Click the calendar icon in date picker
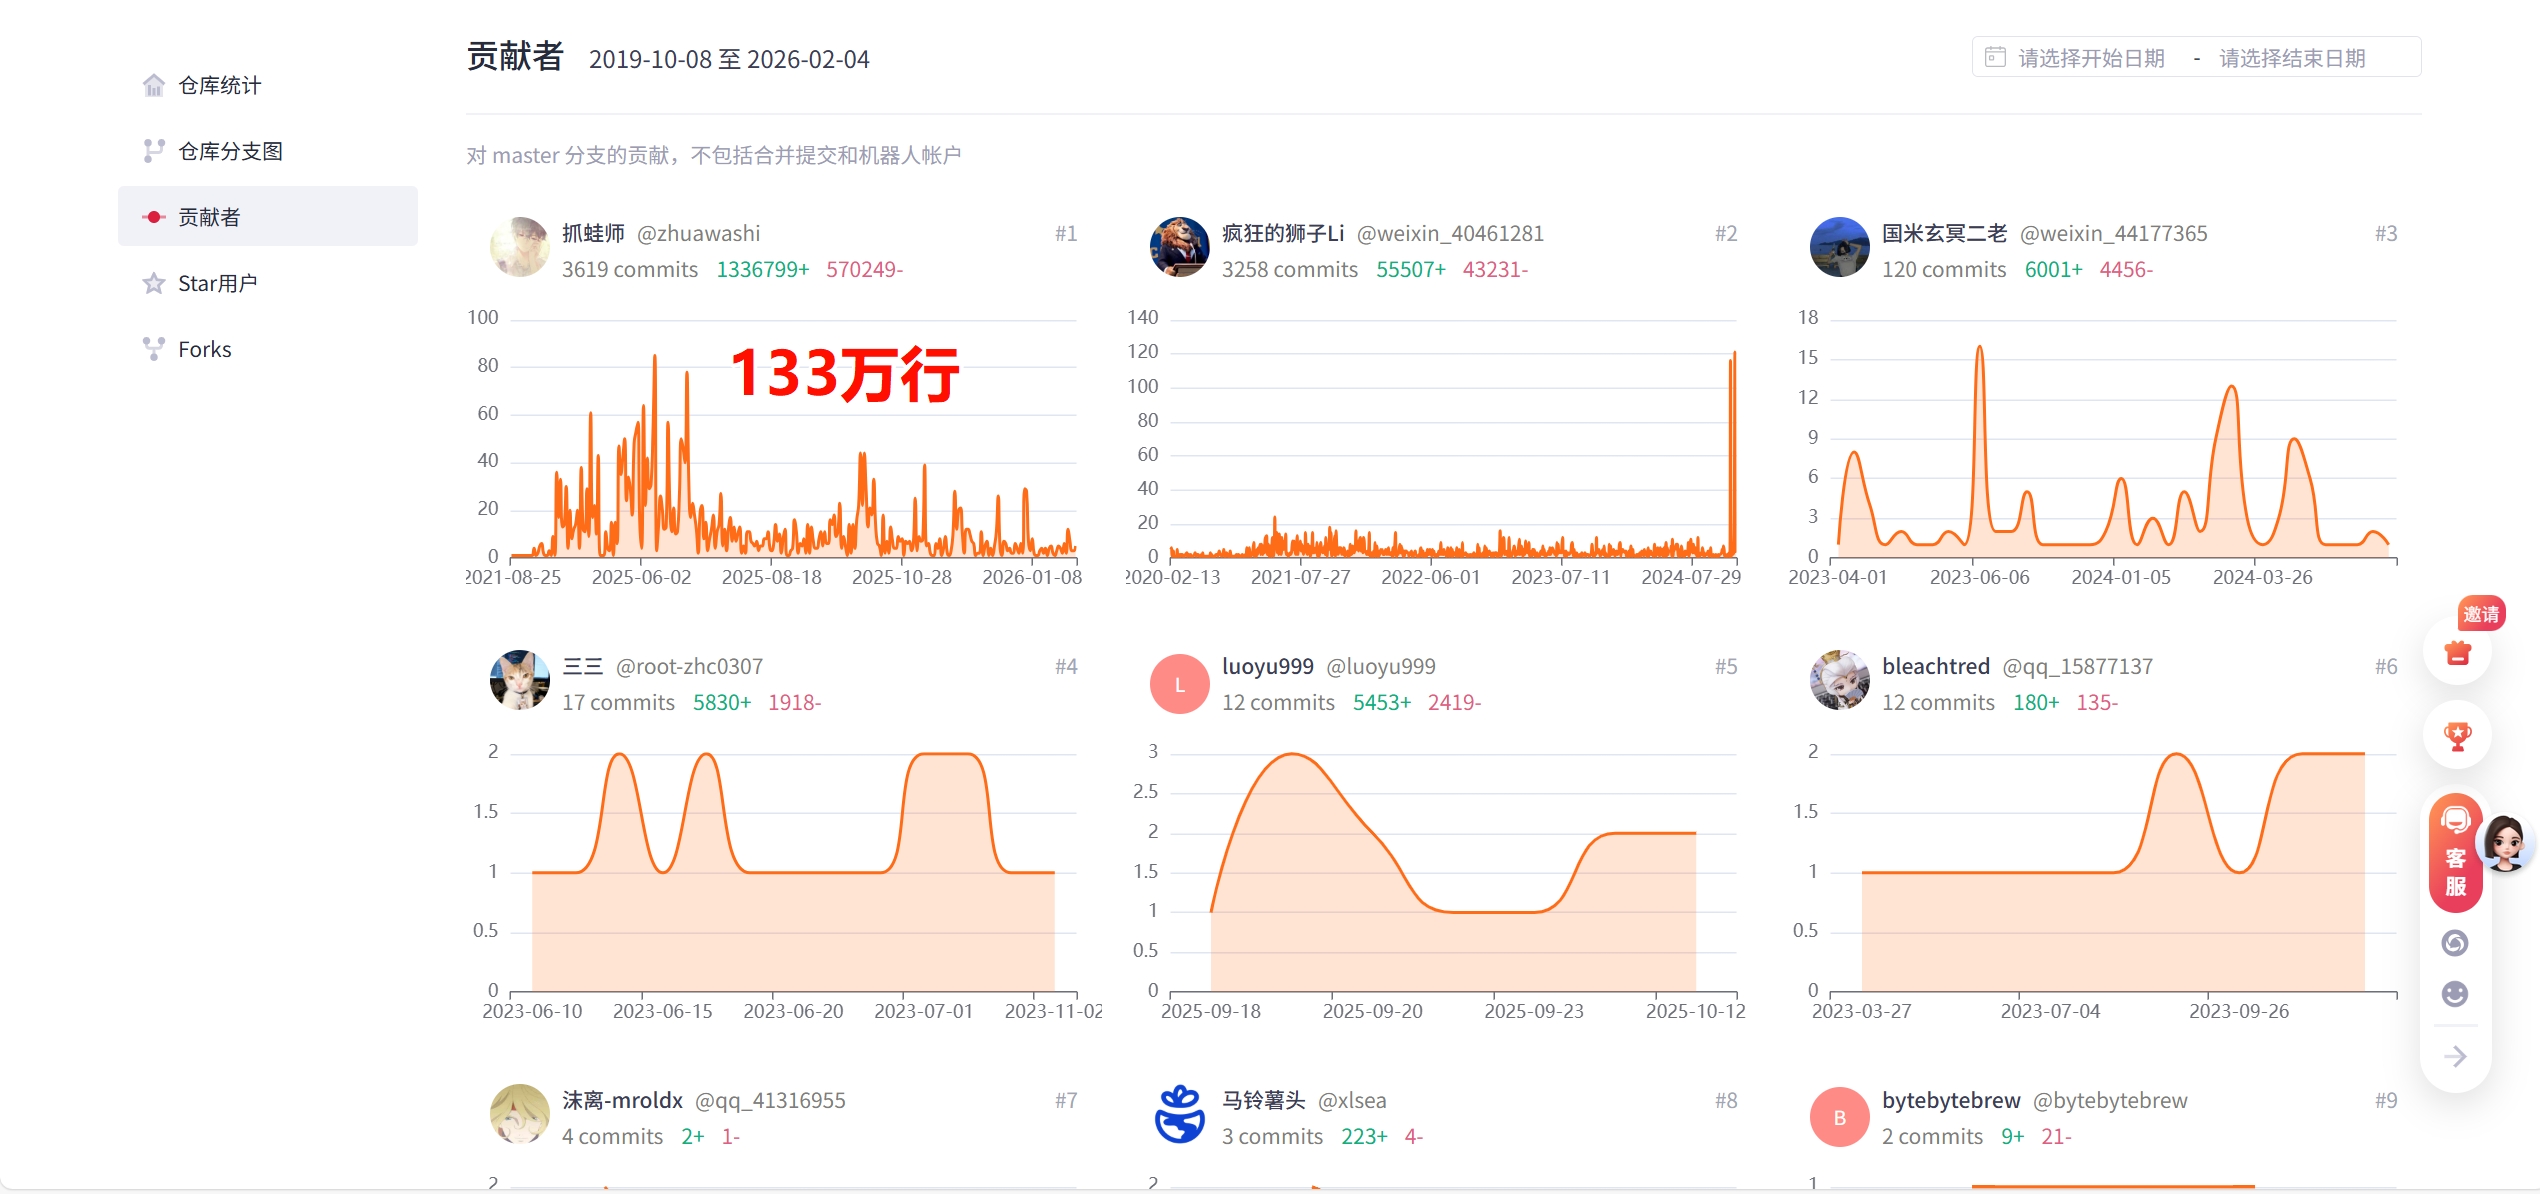2540x1194 pixels. pos(1995,57)
